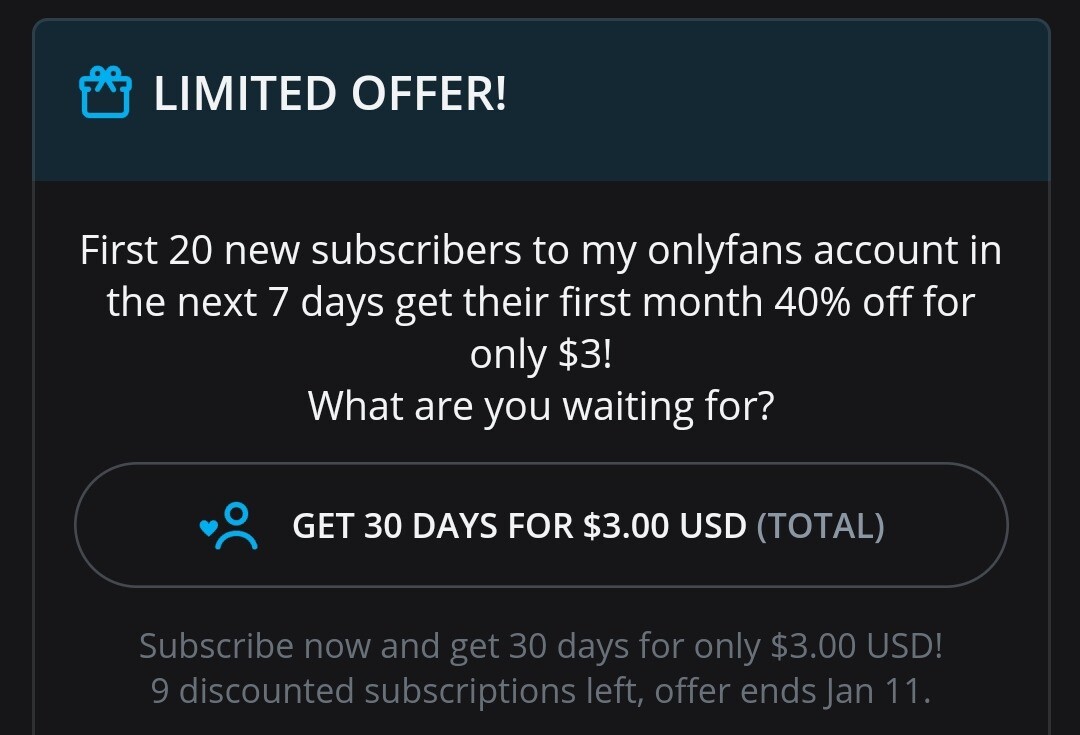The width and height of the screenshot is (1080, 735).
Task: Click the "offer ends Jan 11" text
Action: tap(792, 691)
